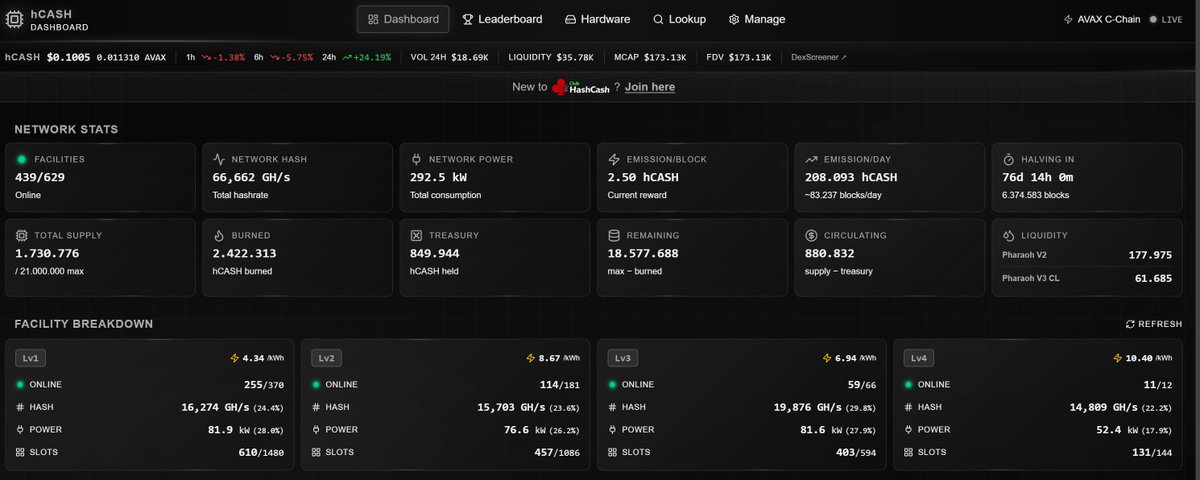The height and width of the screenshot is (480, 1200).
Task: Click the 439/629 facilities value
Action: point(39,176)
